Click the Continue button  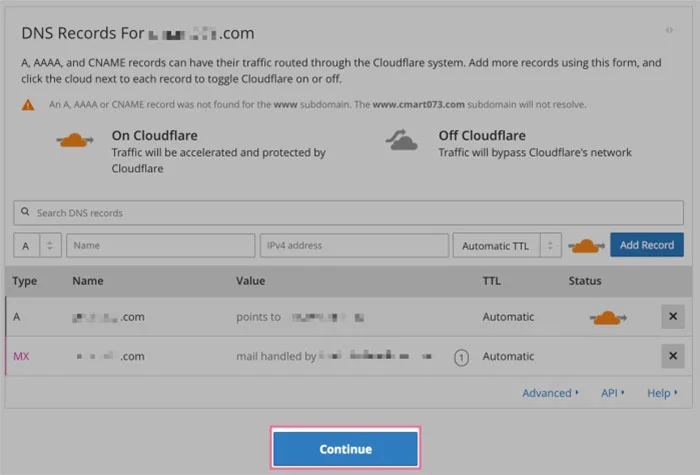pyautogui.click(x=345, y=449)
